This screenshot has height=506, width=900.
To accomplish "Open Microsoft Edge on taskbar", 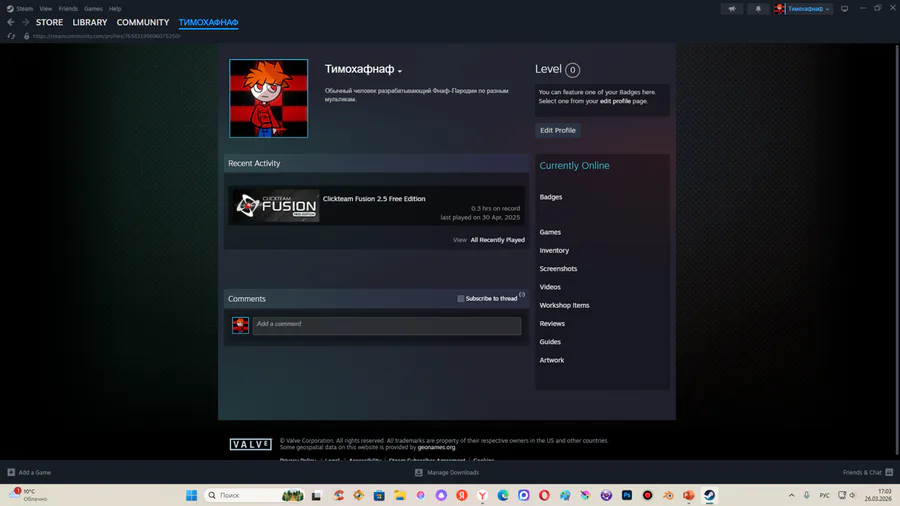I will tap(503, 495).
